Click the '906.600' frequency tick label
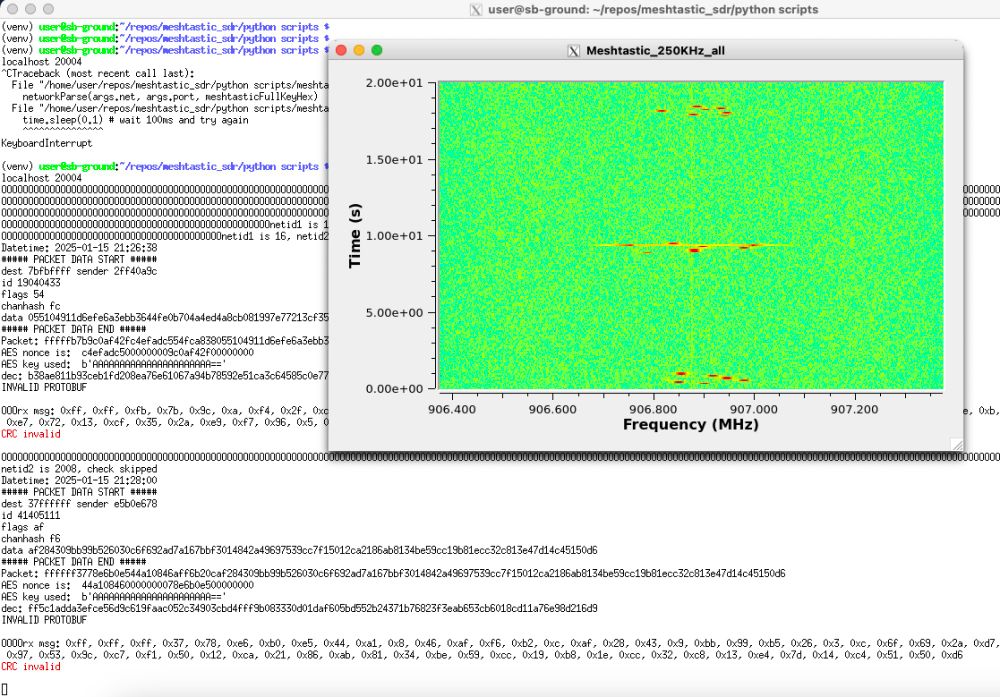Screen dimensions: 1000x697 [x=552, y=409]
